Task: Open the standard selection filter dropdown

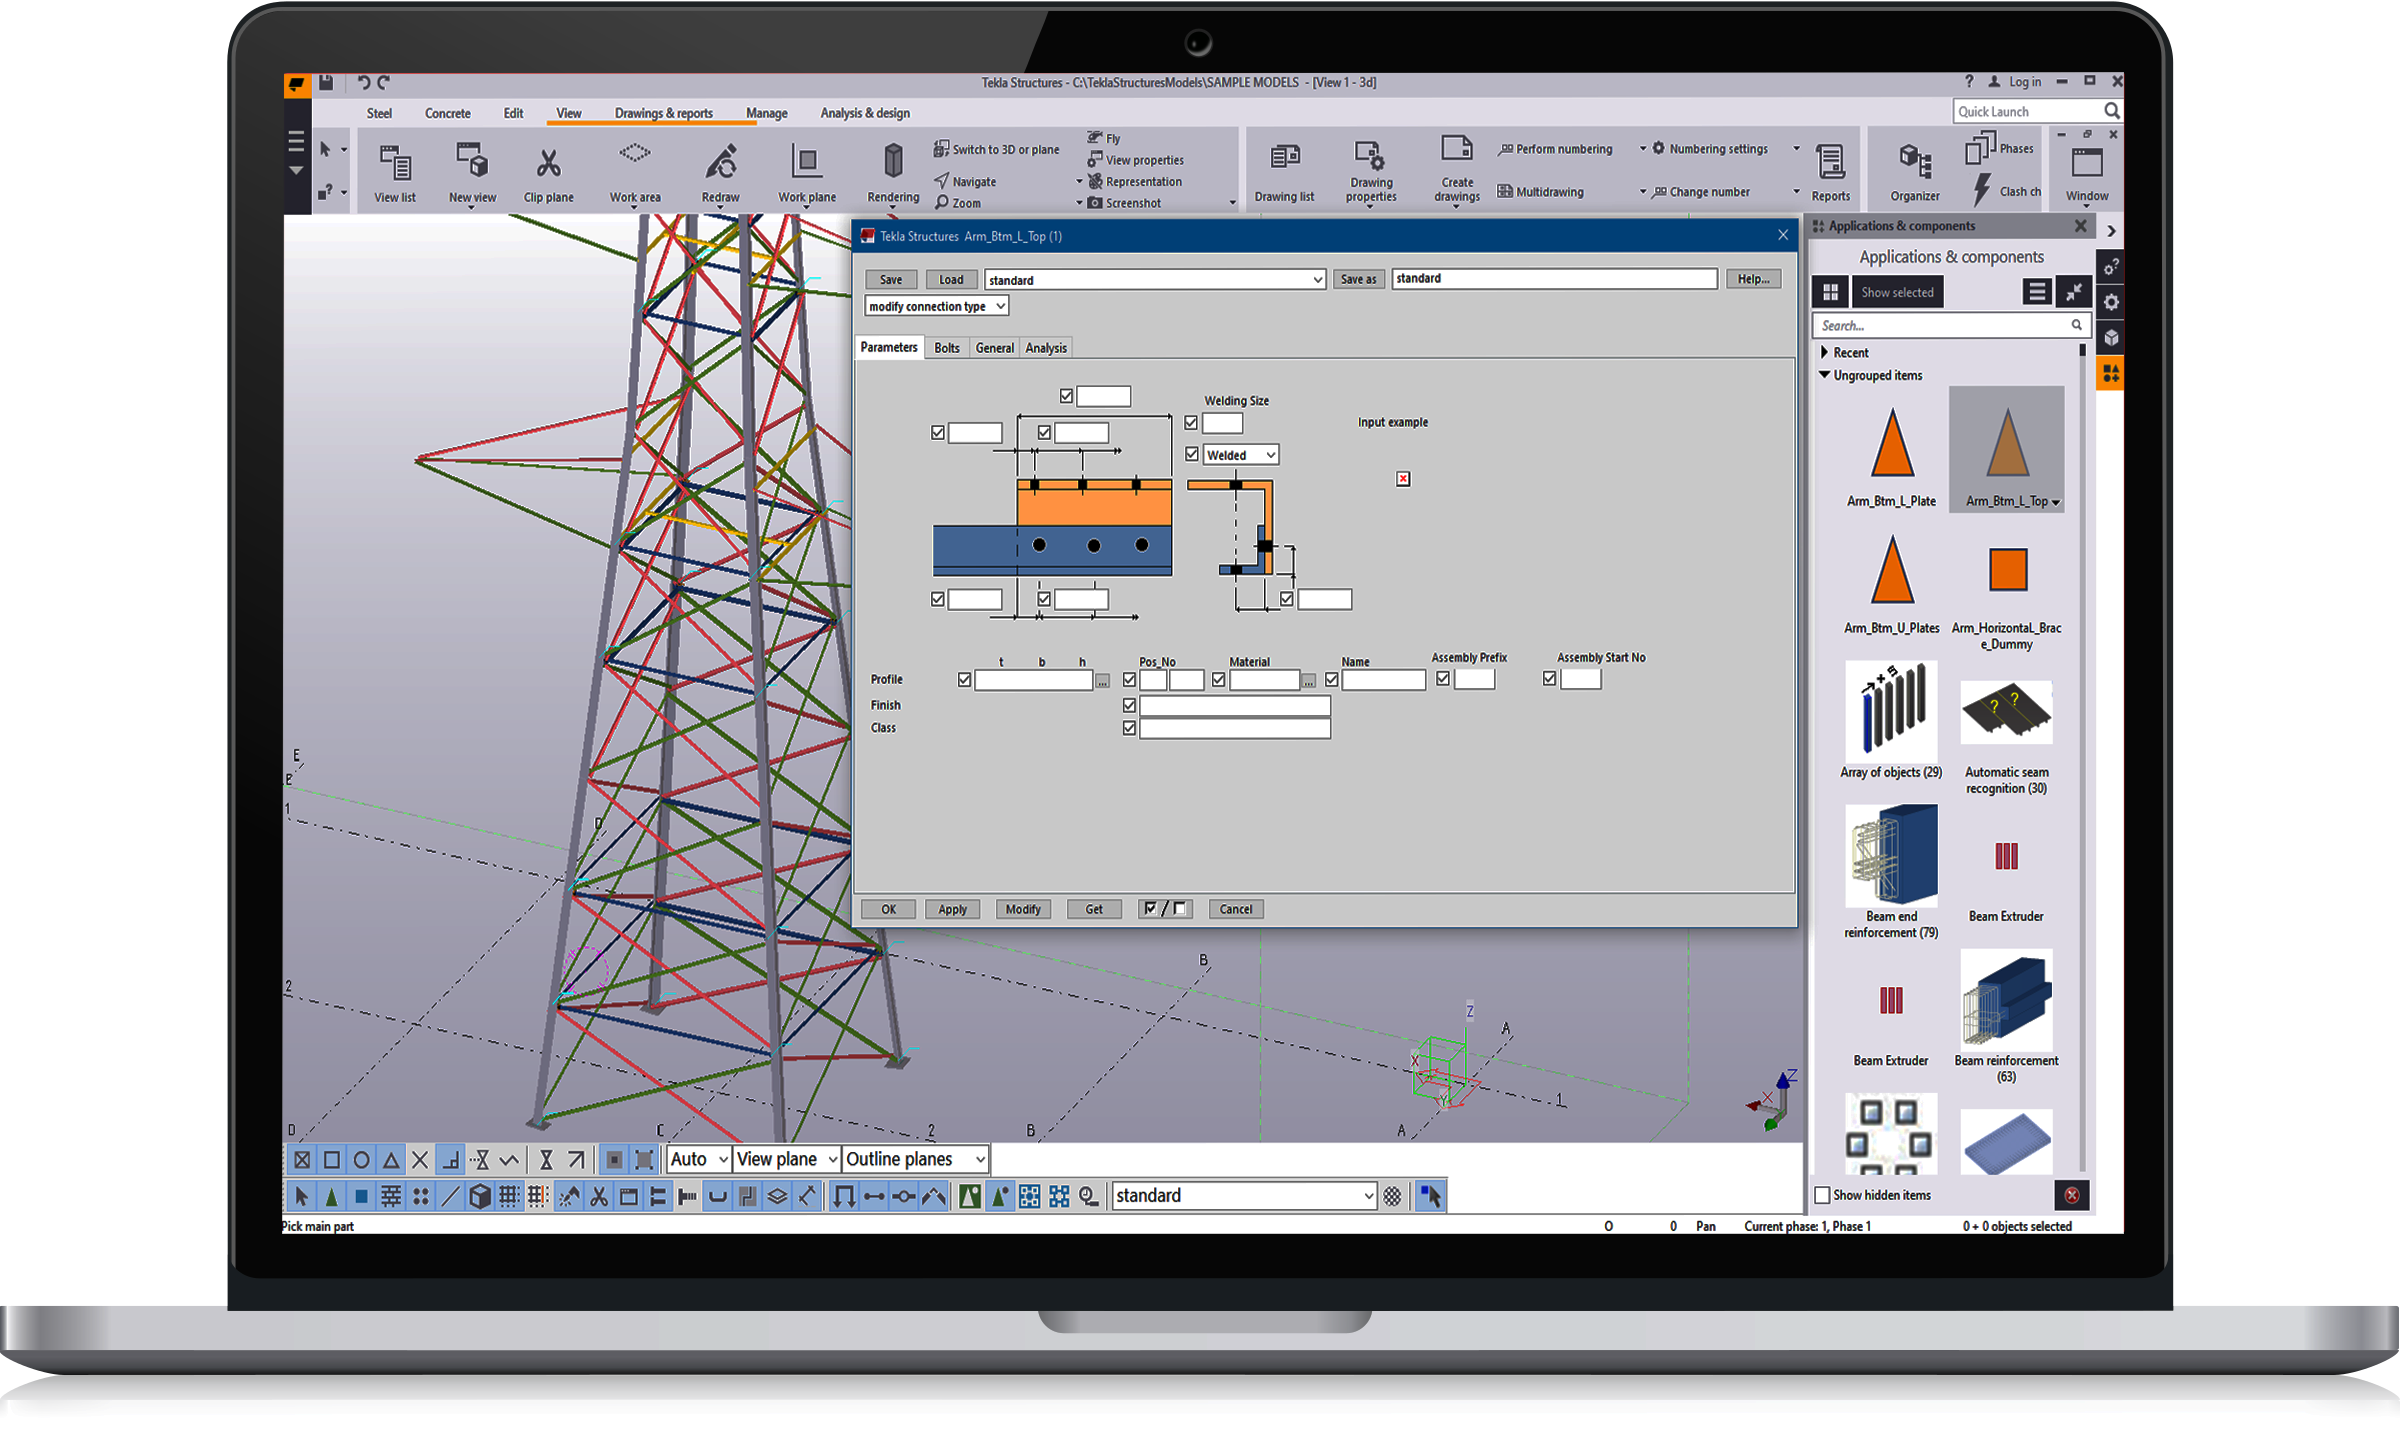Action: [1244, 1195]
